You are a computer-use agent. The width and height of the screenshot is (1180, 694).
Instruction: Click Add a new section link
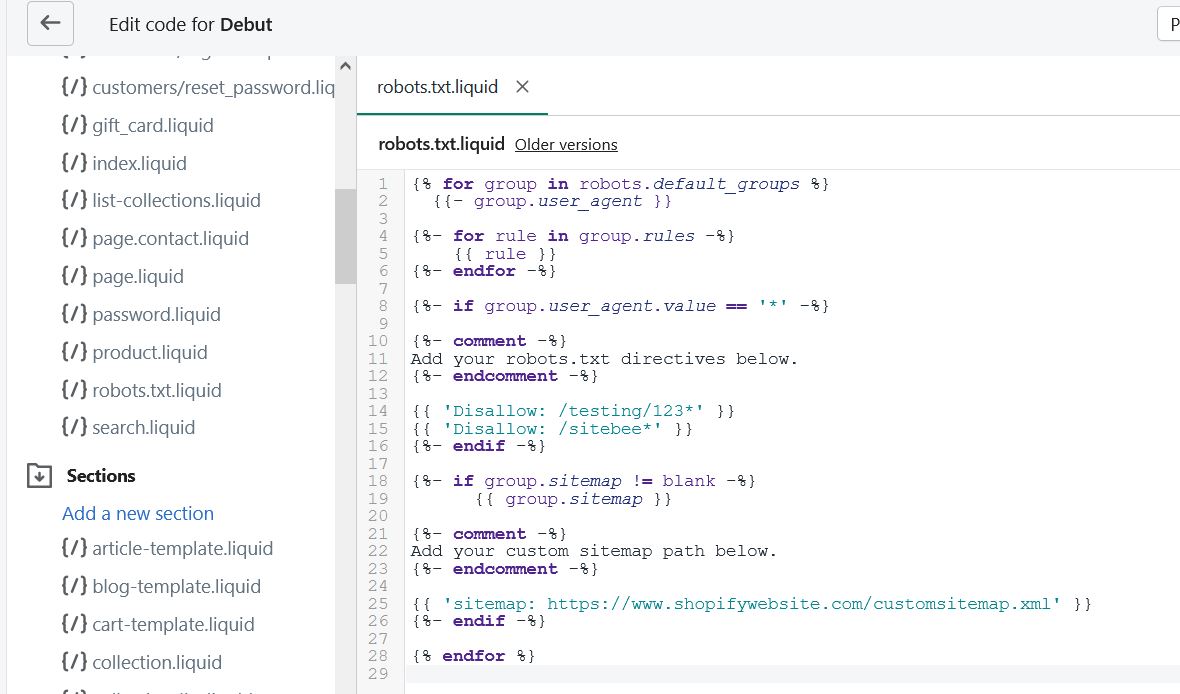(138, 513)
